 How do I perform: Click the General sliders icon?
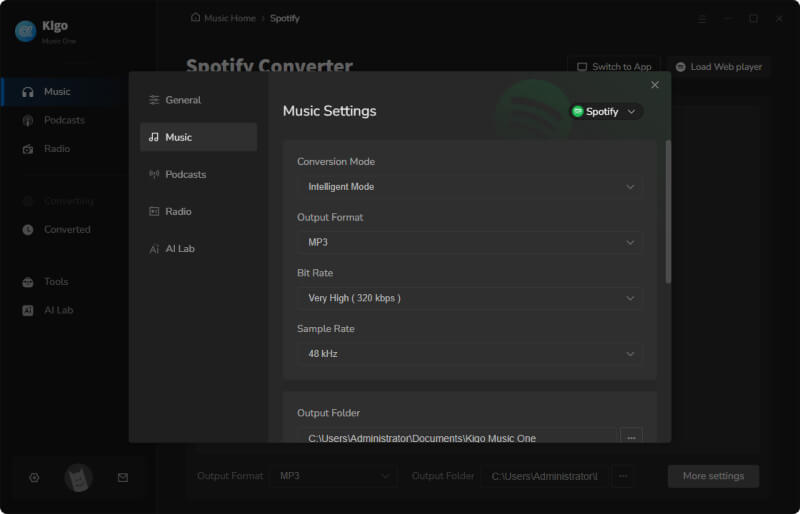[x=154, y=100]
